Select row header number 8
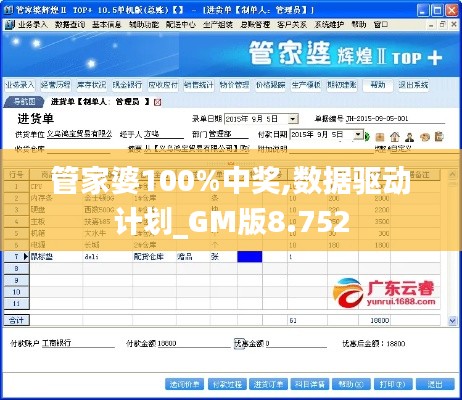462x400 pixels. tap(17, 268)
